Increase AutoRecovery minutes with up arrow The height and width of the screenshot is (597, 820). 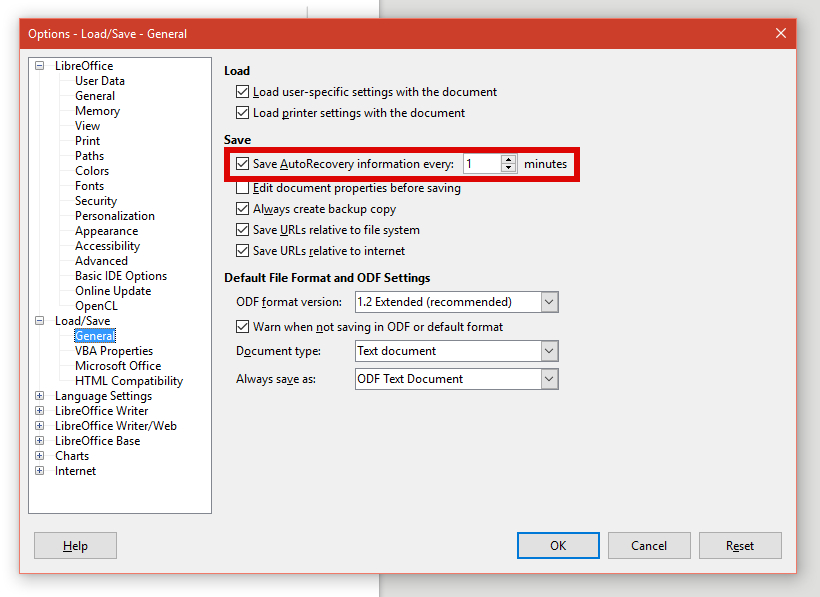coord(508,159)
